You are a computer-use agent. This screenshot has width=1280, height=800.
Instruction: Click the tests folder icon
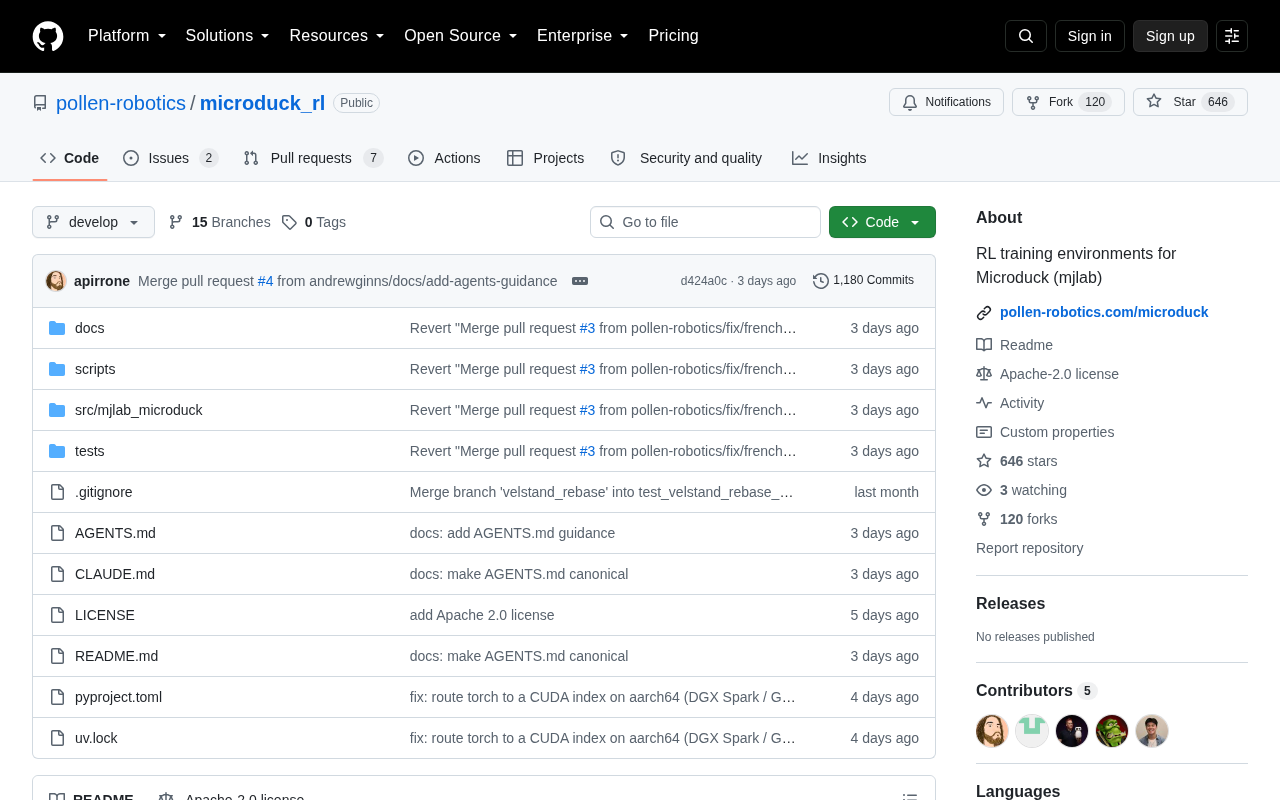click(x=57, y=451)
